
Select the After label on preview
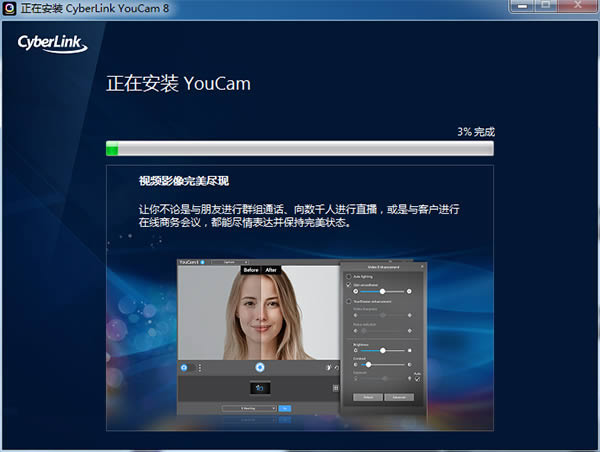[271, 270]
